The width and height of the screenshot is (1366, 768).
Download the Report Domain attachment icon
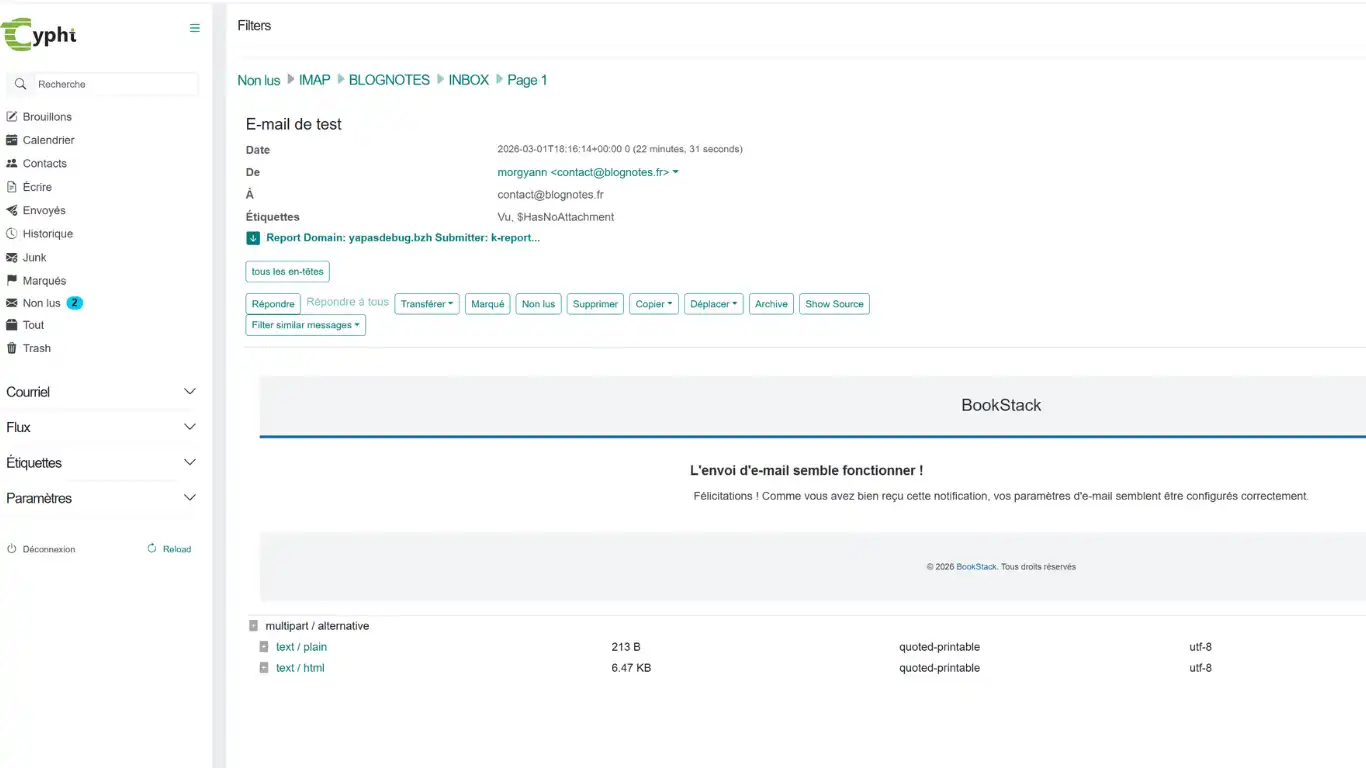pyautogui.click(x=253, y=238)
